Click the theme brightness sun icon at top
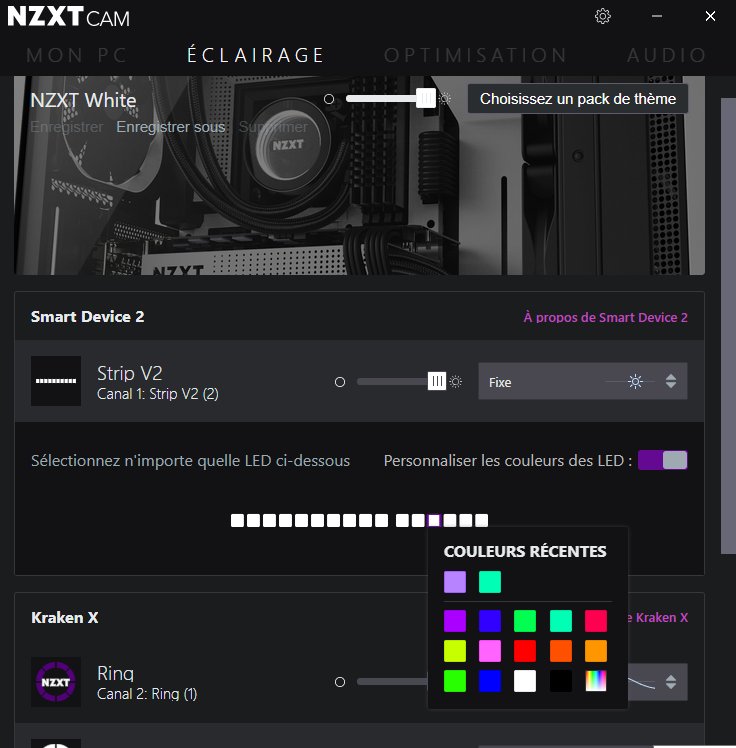Screen dimensions: 736x748 445,99
